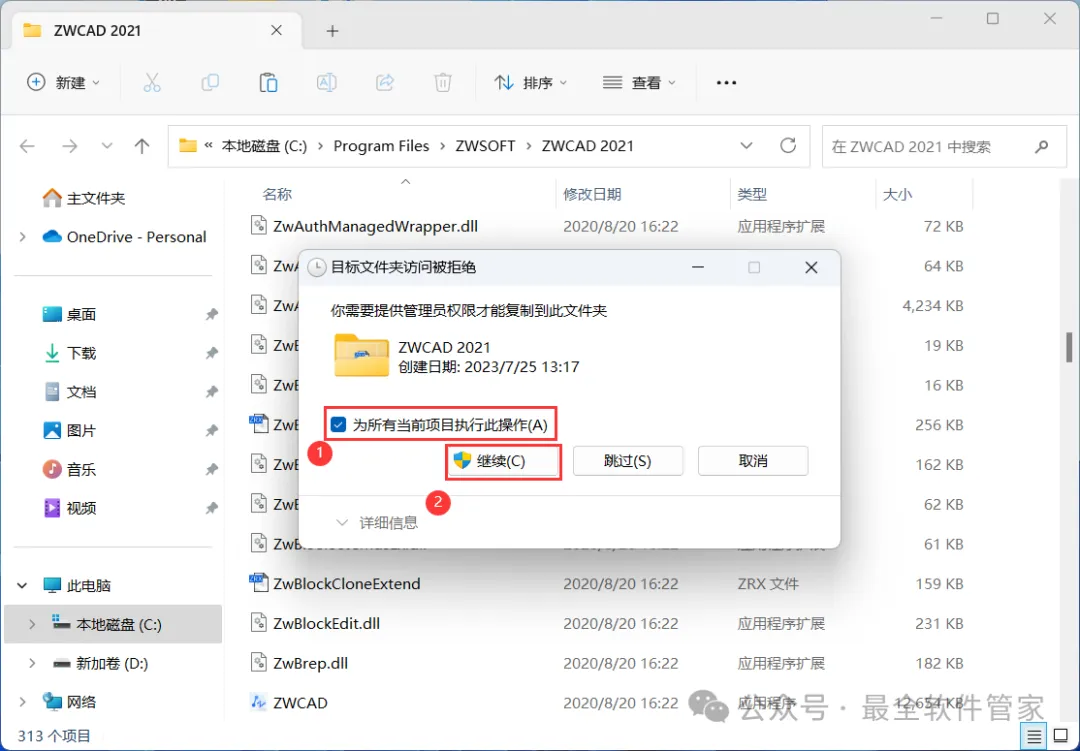This screenshot has height=751, width=1080.
Task: Collapse 此电脑 tree node
Action: (22, 586)
